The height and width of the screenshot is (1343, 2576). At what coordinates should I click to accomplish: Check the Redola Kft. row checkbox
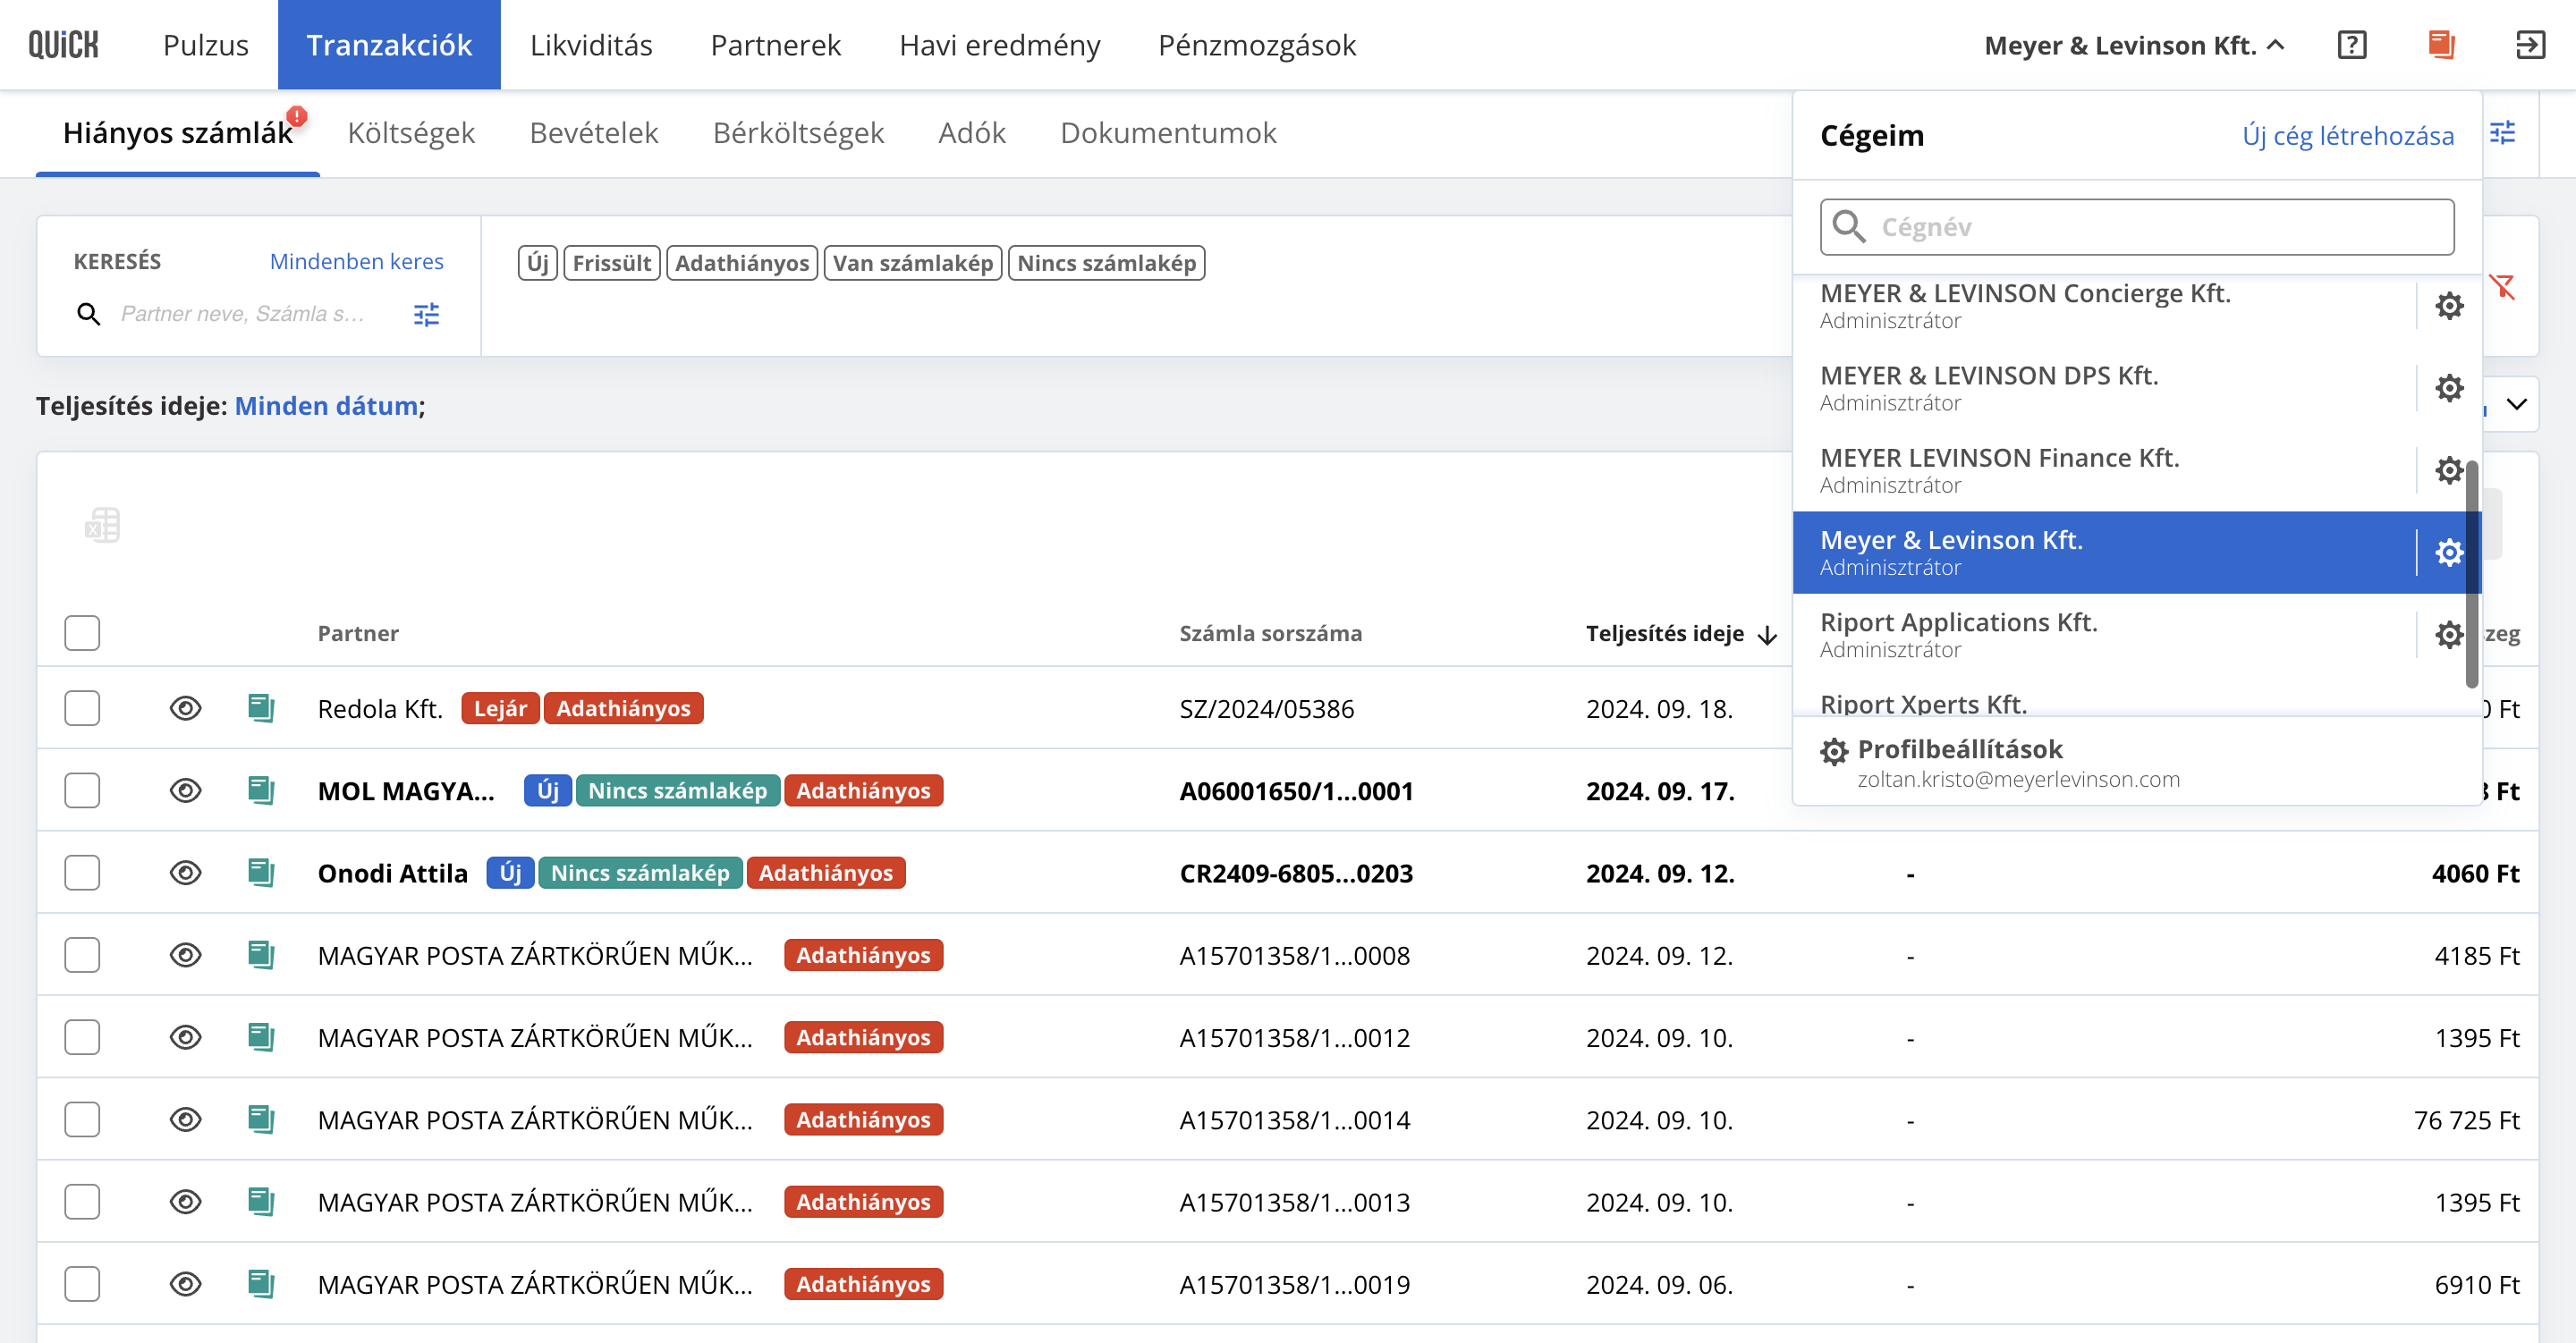[82, 708]
